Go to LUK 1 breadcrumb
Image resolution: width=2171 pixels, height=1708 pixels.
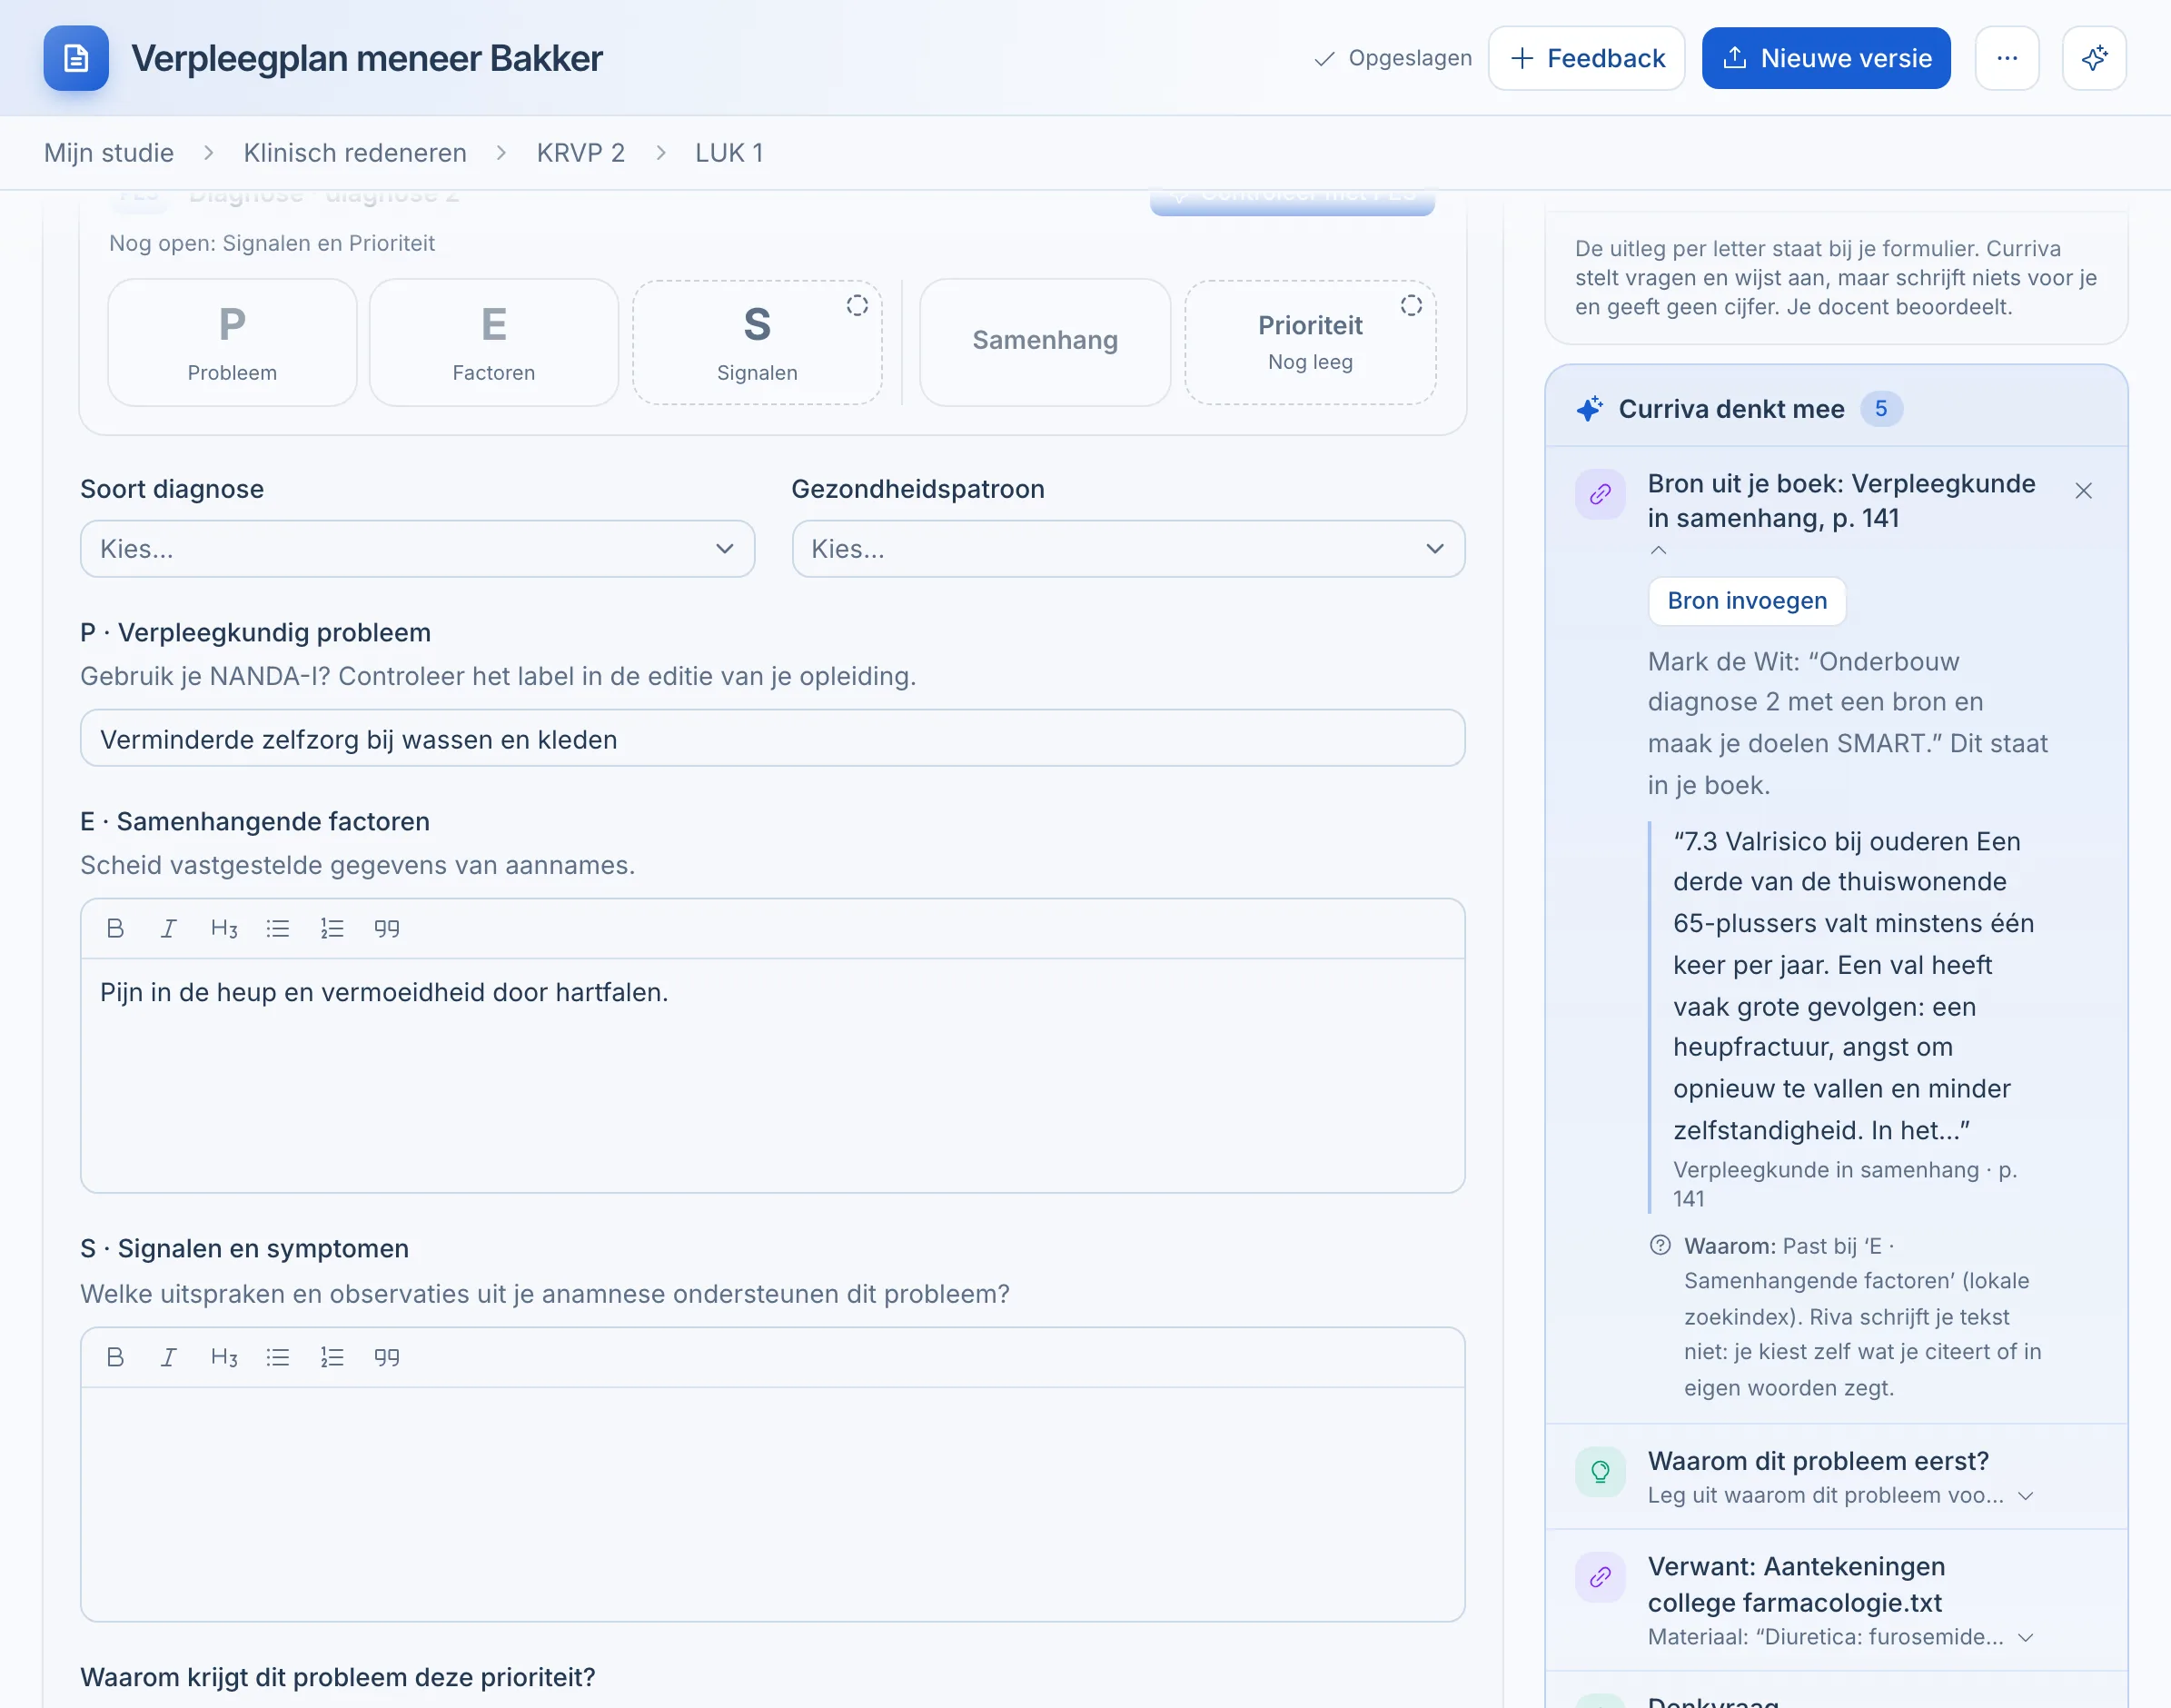click(x=729, y=153)
